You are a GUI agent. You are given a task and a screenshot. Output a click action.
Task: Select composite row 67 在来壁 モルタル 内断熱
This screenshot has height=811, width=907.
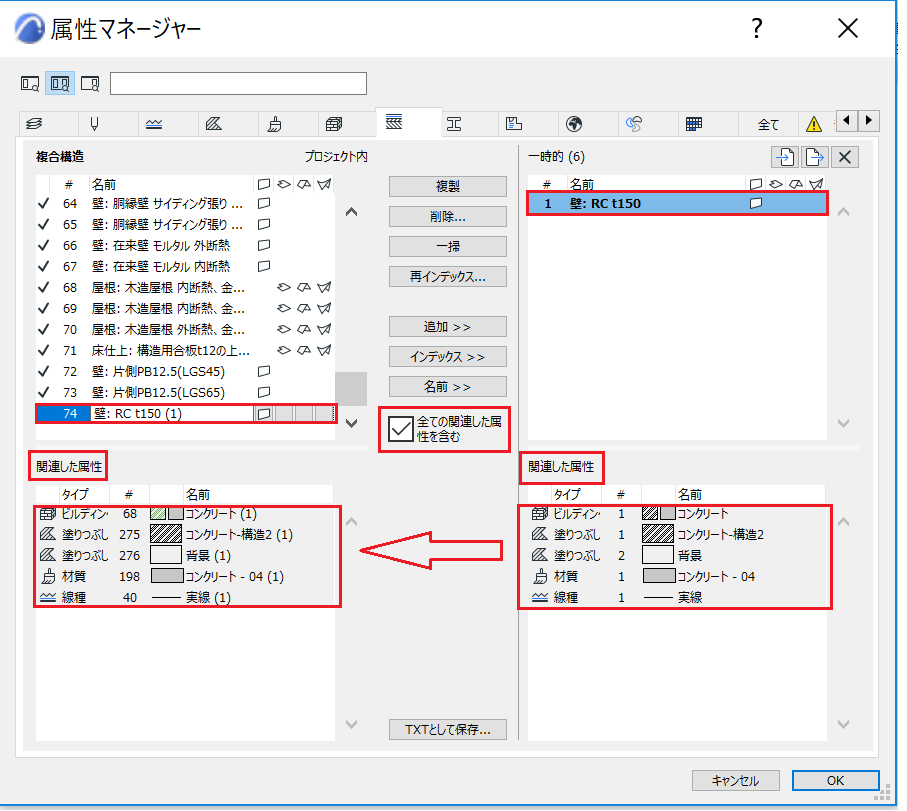click(185, 267)
